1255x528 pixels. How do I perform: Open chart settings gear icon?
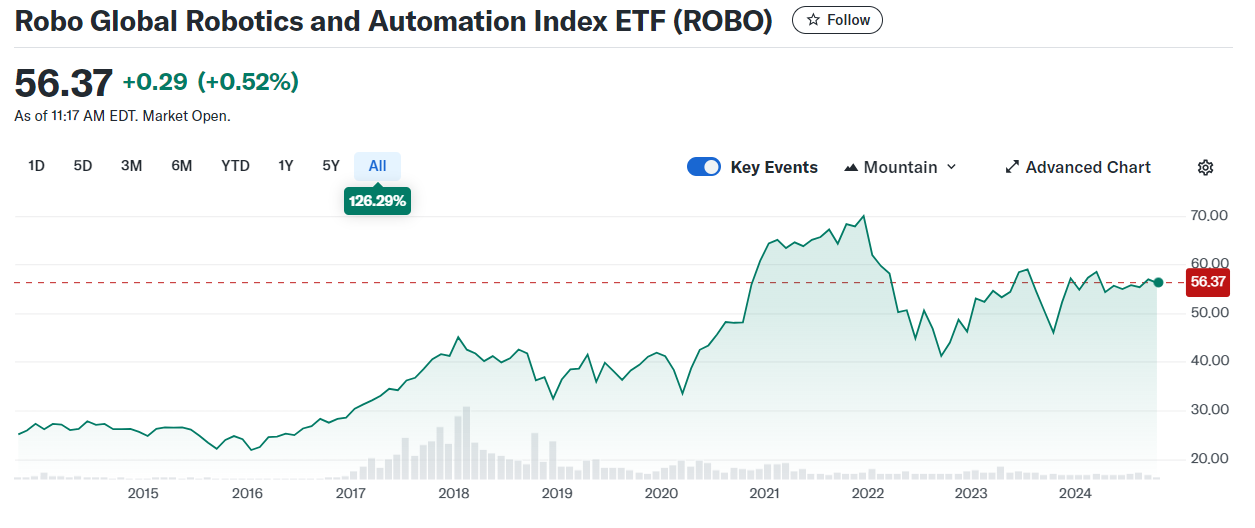[1205, 167]
